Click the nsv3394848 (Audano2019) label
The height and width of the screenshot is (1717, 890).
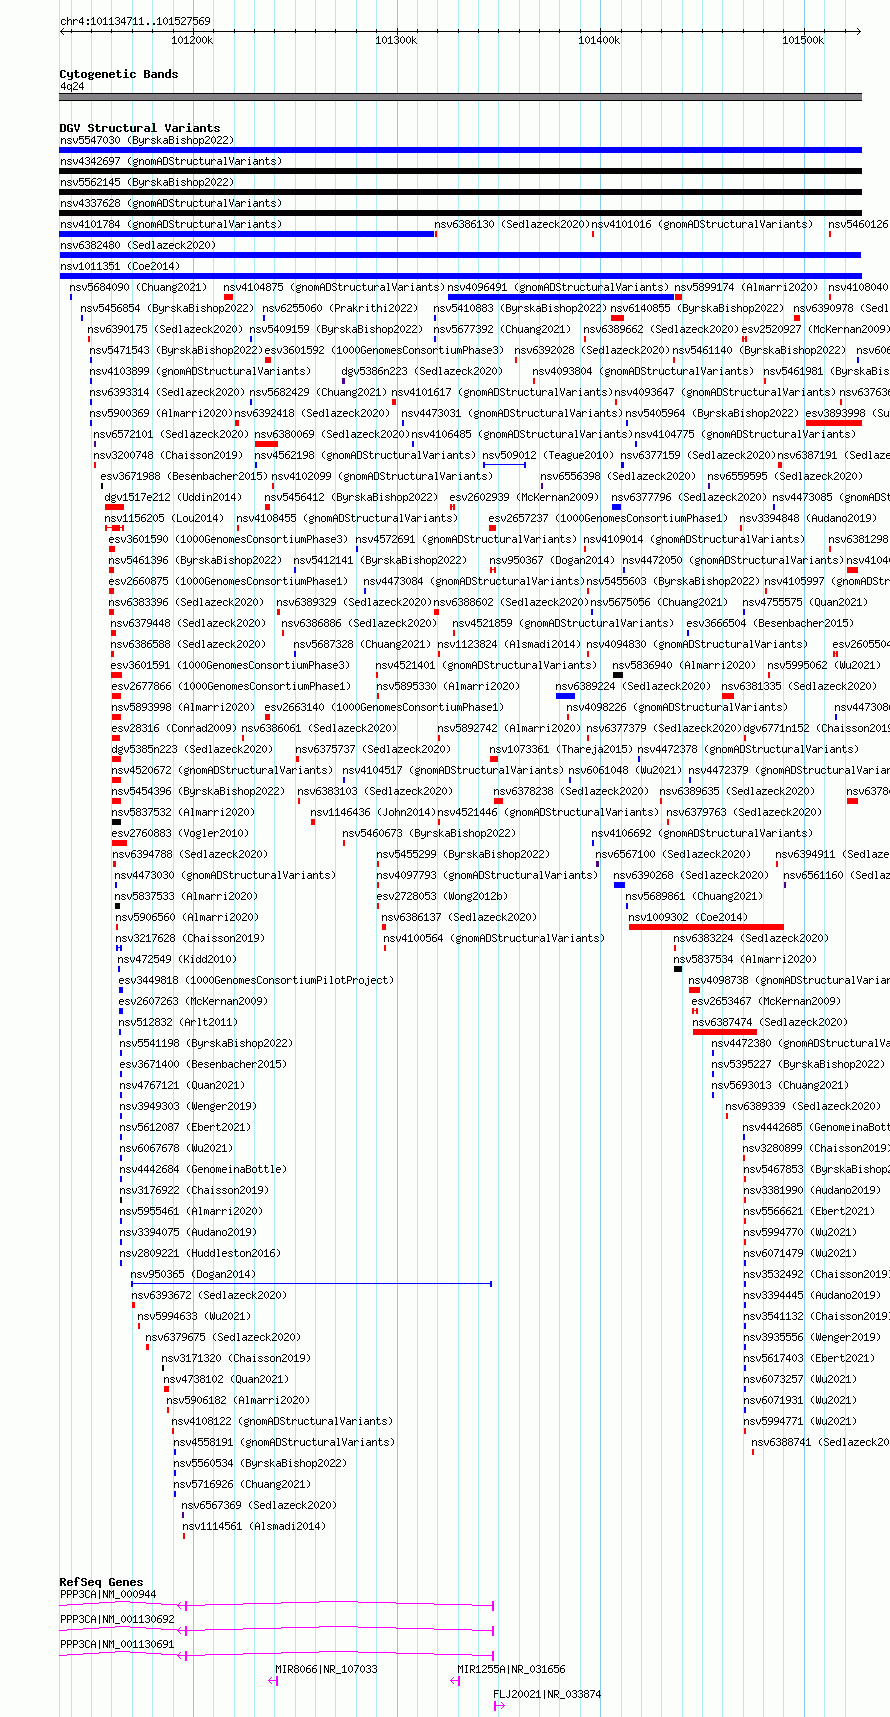tap(808, 518)
